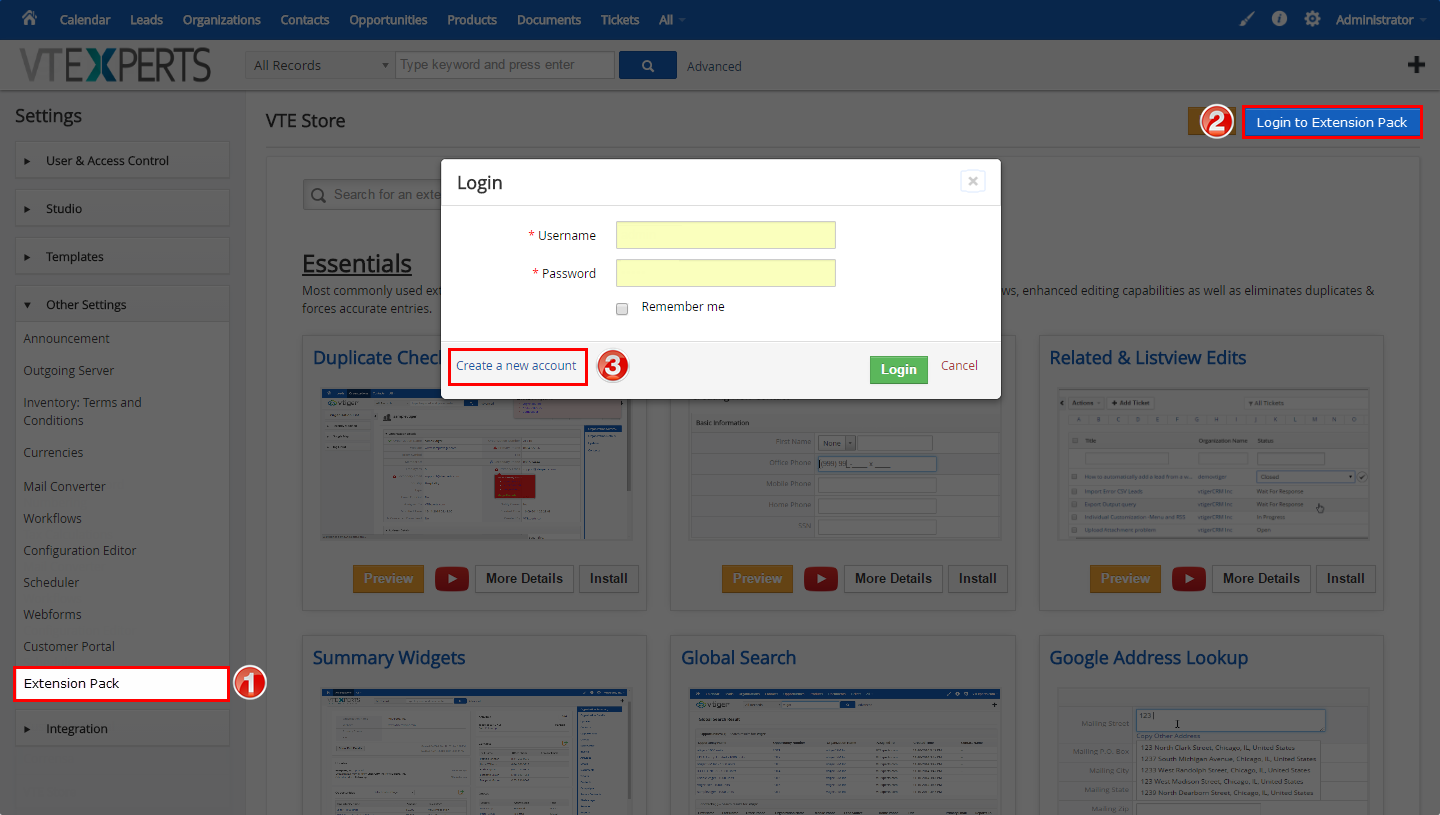Open the theme brush icon
1440x815 pixels.
pos(1246,19)
